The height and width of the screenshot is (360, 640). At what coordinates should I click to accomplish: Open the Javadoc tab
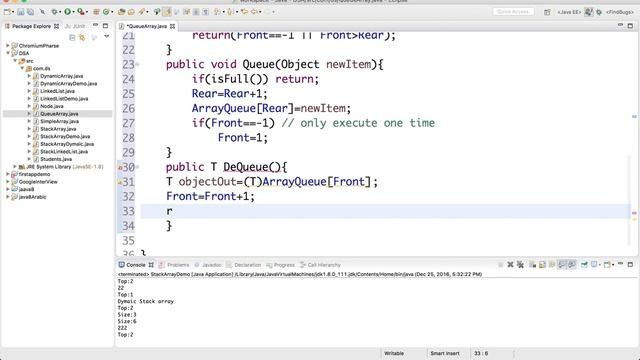pos(207,265)
